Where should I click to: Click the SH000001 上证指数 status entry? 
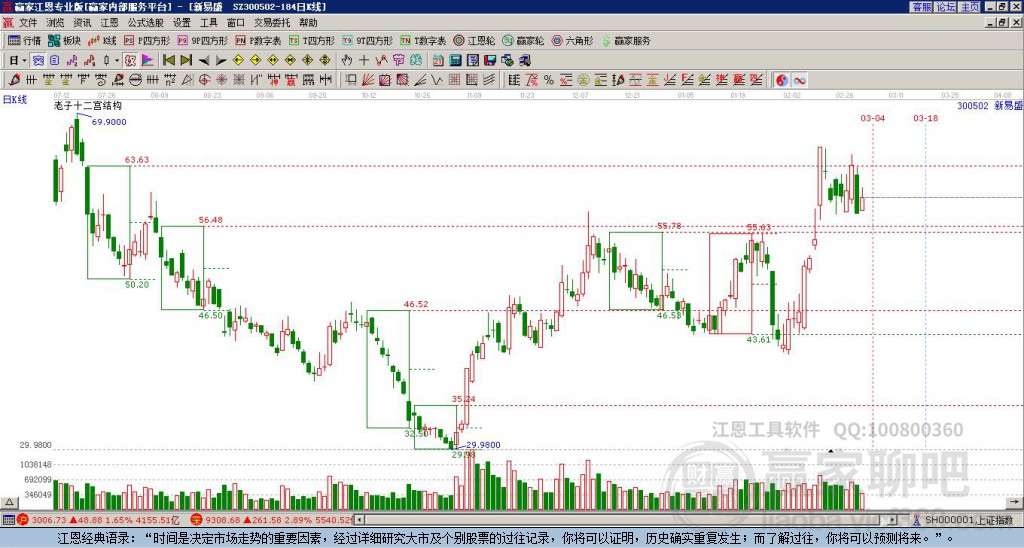tap(968, 520)
